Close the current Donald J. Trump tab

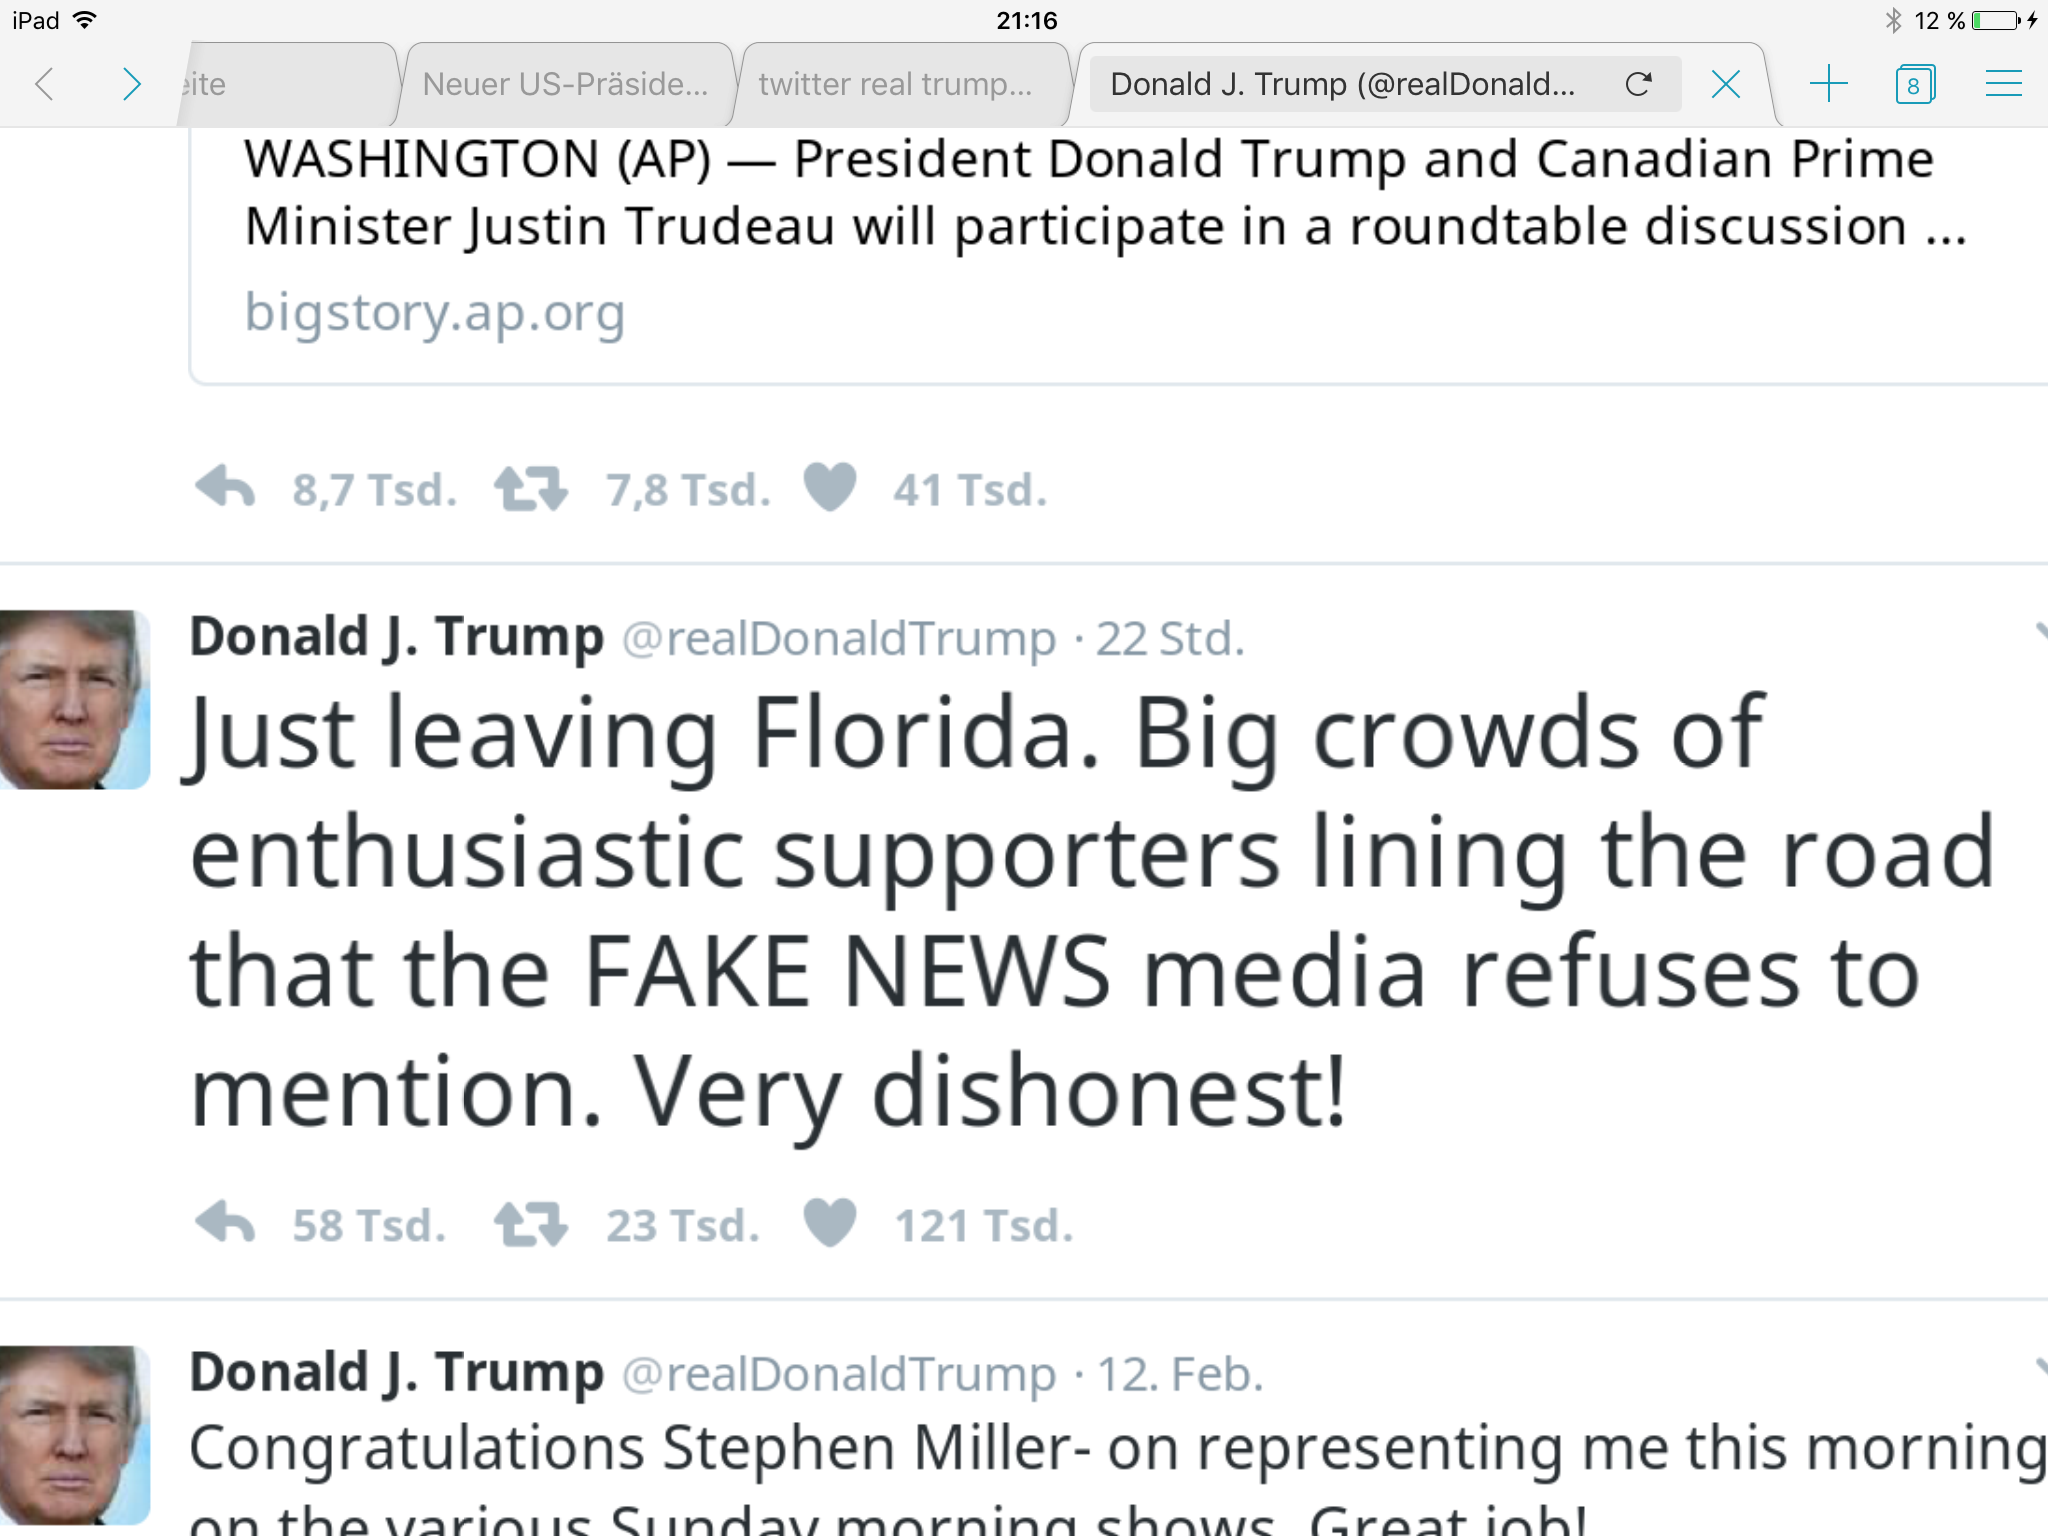click(1725, 84)
